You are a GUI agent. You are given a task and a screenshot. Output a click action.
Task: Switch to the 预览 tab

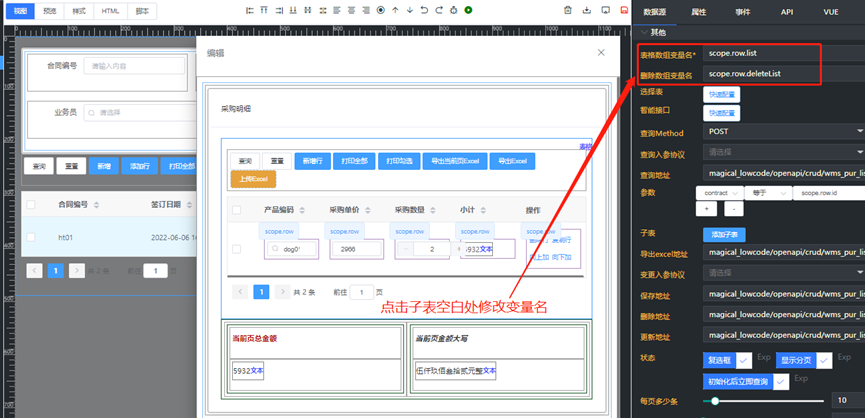click(x=50, y=11)
